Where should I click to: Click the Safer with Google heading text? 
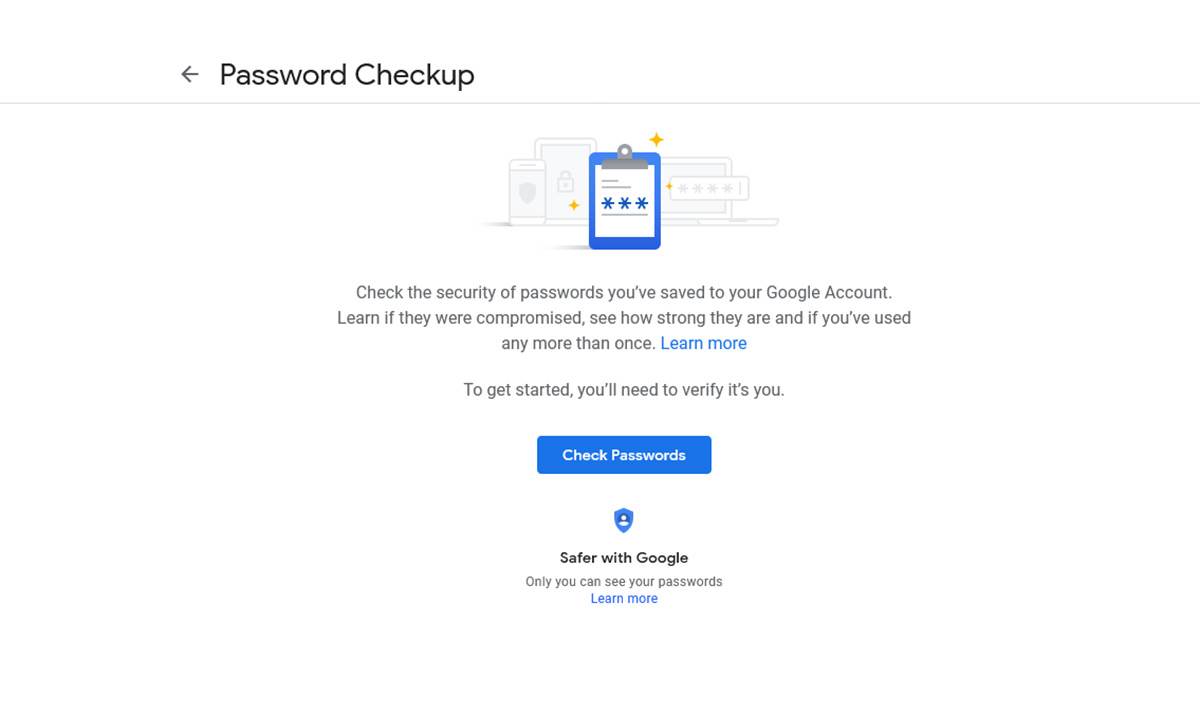pos(623,557)
